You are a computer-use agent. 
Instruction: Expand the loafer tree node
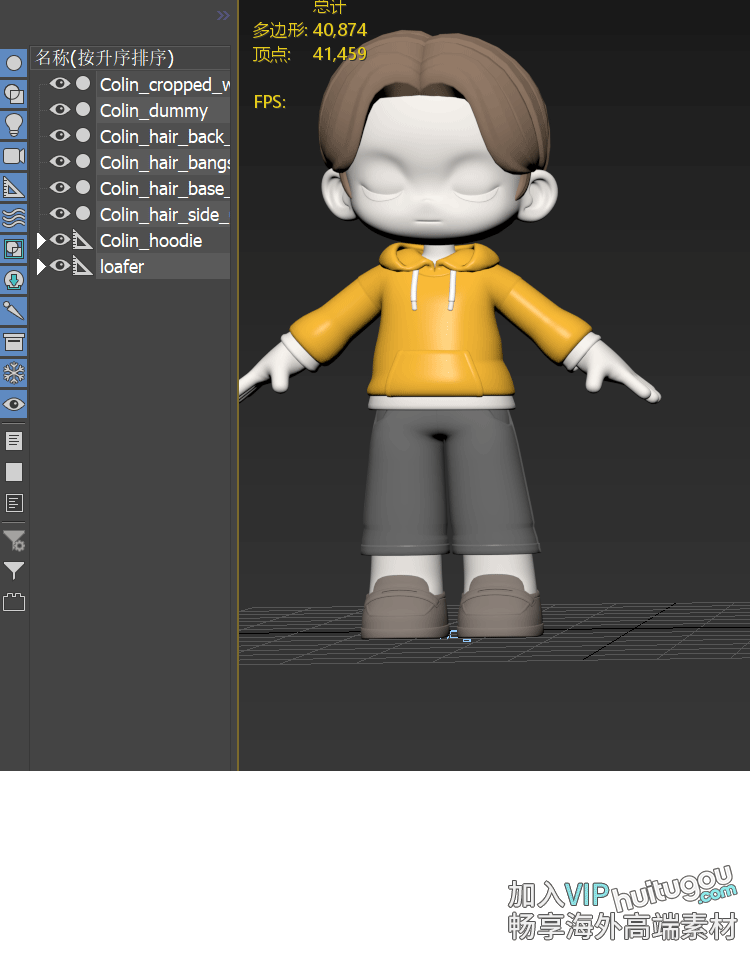tap(41, 266)
